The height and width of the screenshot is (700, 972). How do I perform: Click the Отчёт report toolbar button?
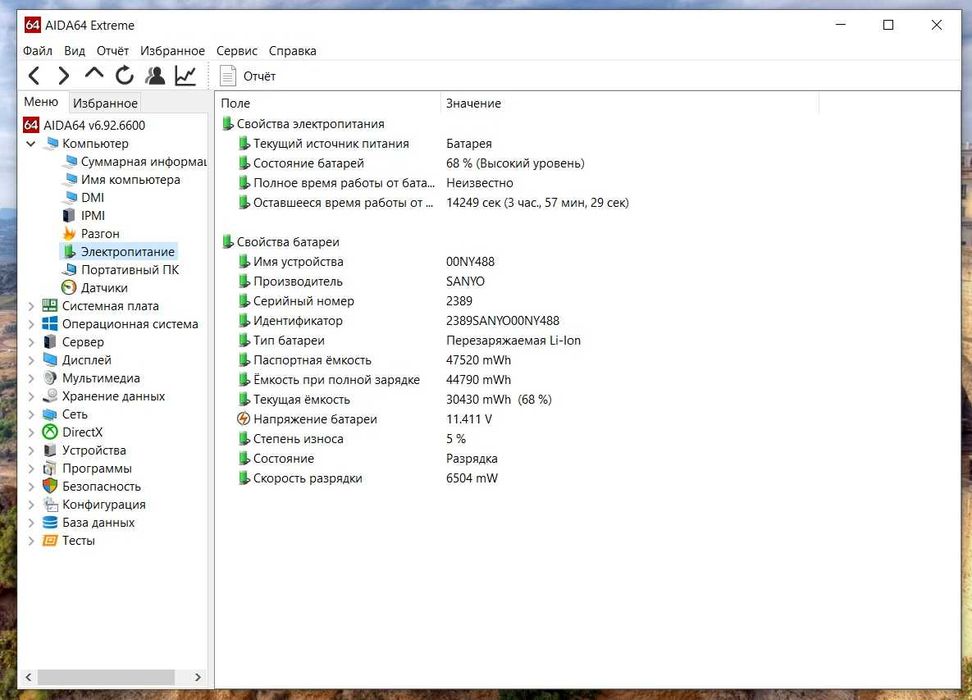[x=248, y=76]
